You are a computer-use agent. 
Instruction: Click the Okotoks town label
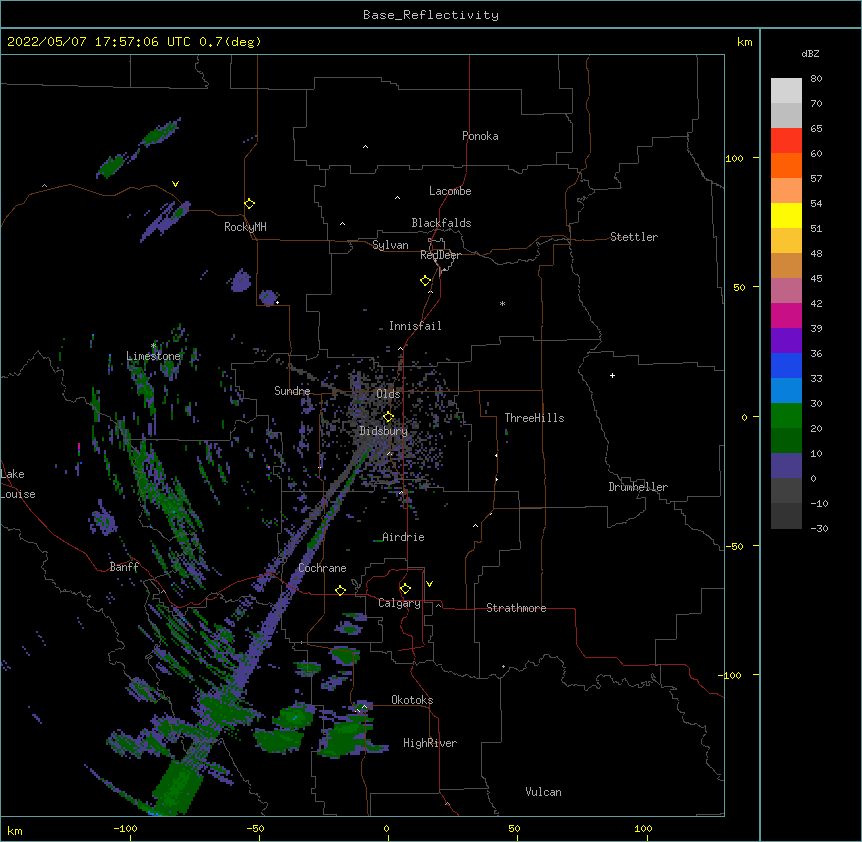point(412,700)
